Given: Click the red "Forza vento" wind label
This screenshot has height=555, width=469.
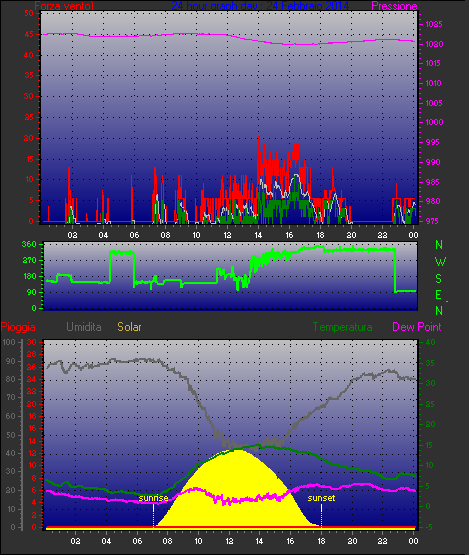Looking at the screenshot, I should point(64,6).
